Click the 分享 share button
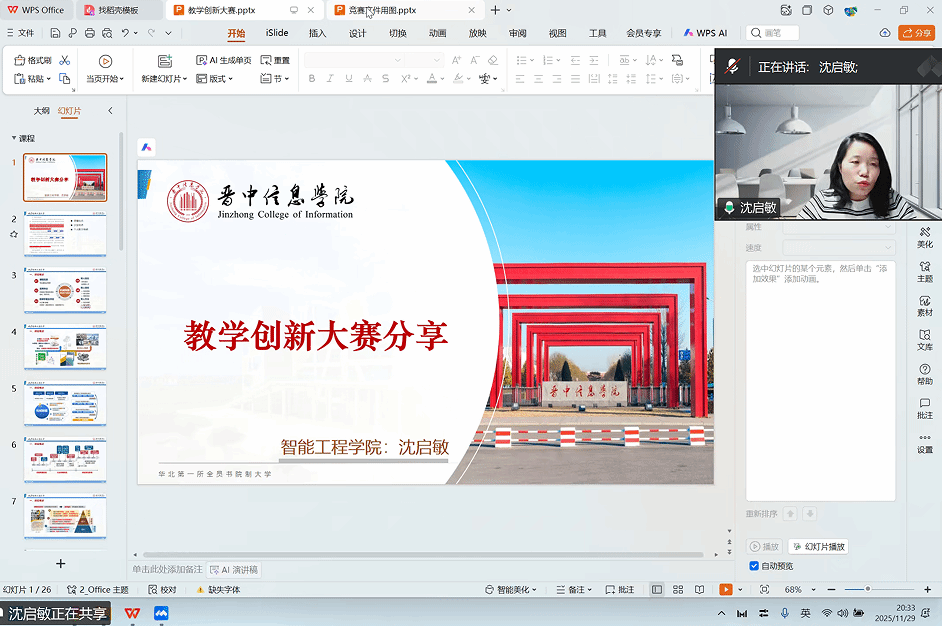 (916, 33)
